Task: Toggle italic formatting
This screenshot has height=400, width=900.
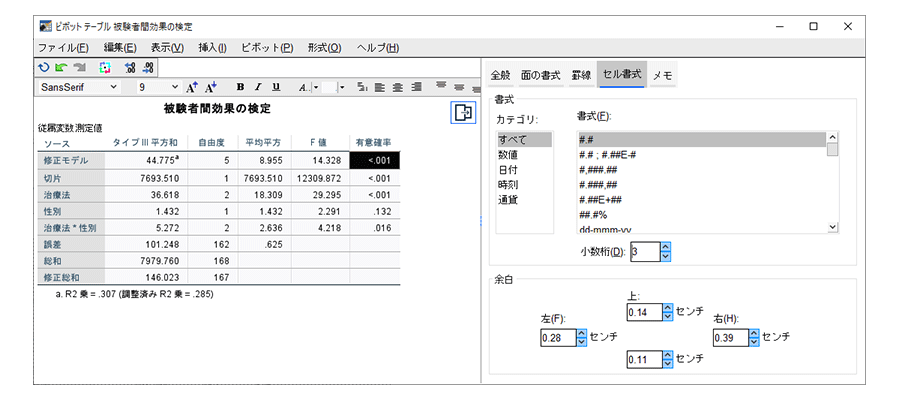Action: pyautogui.click(x=257, y=87)
